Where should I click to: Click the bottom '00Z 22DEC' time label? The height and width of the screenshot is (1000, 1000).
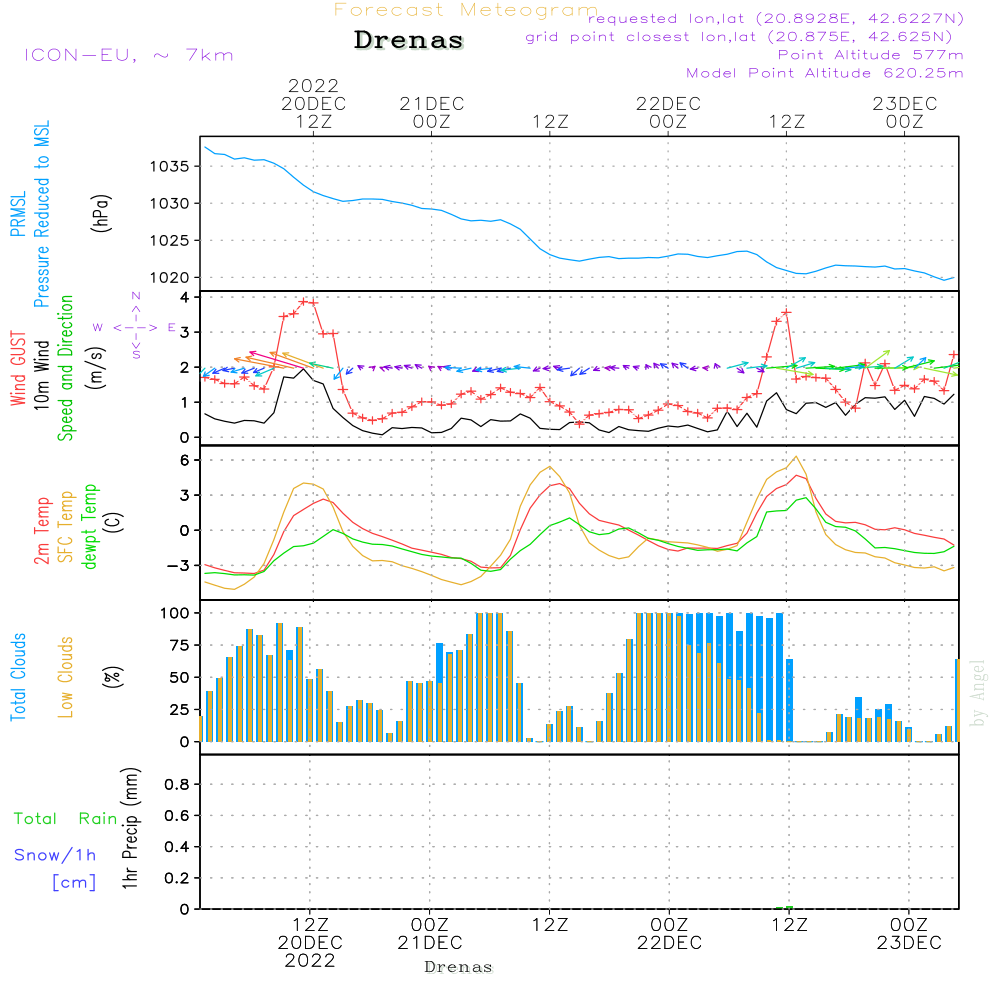click(x=670, y=934)
